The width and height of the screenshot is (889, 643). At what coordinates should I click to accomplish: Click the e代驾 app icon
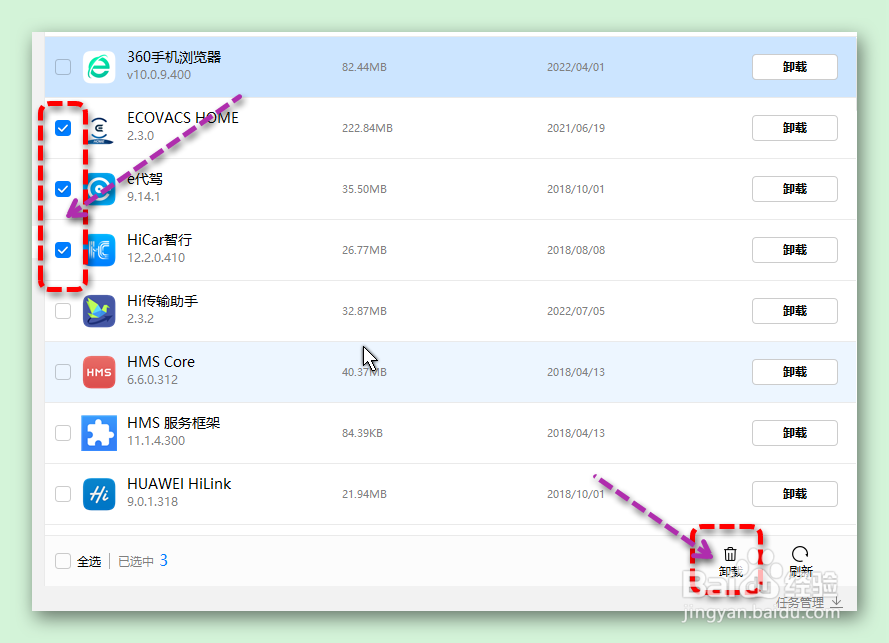tap(100, 189)
